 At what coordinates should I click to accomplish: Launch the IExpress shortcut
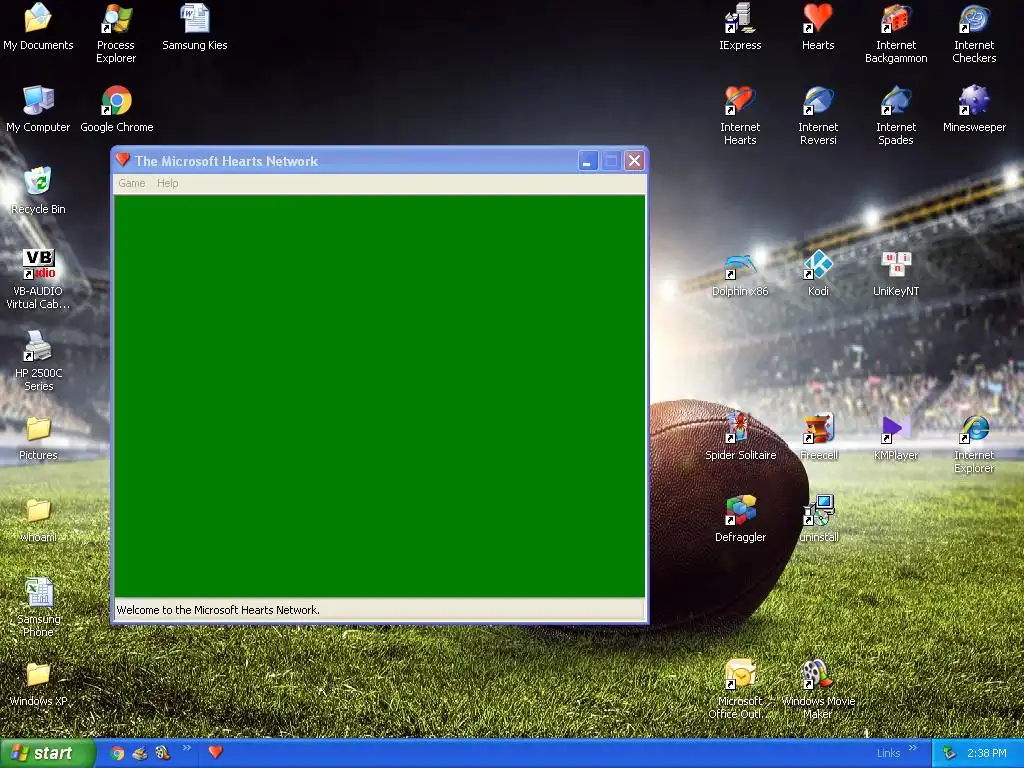pyautogui.click(x=740, y=27)
